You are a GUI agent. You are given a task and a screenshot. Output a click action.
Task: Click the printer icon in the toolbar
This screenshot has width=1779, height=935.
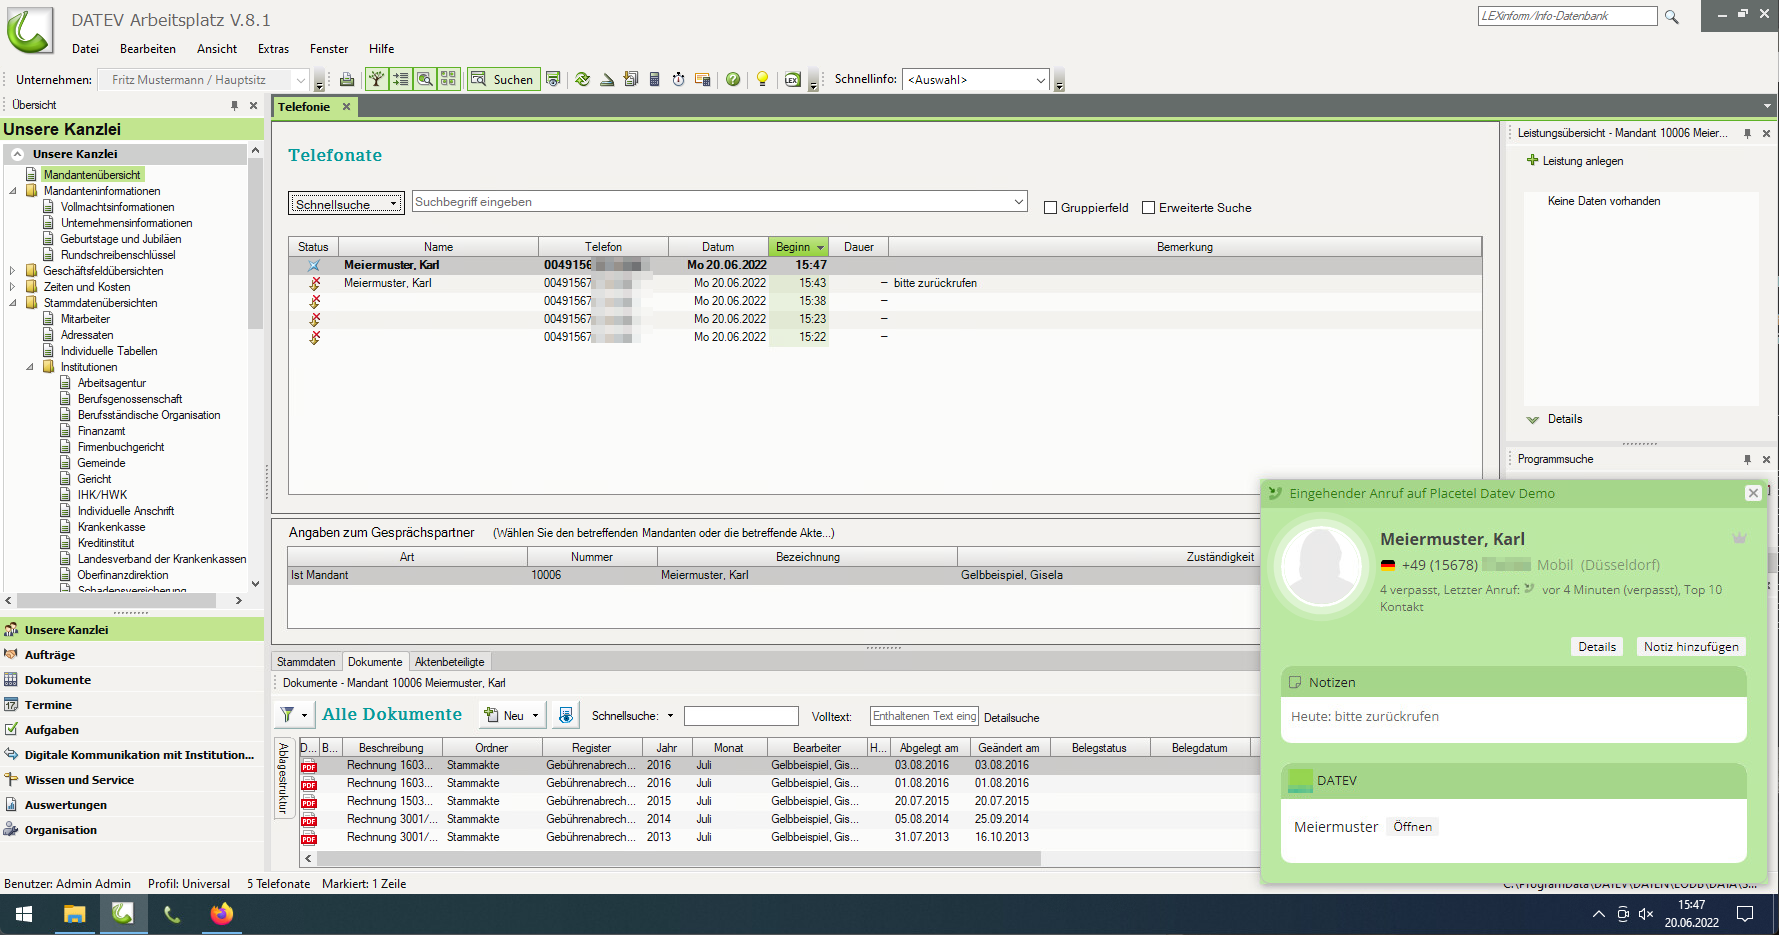(x=347, y=79)
